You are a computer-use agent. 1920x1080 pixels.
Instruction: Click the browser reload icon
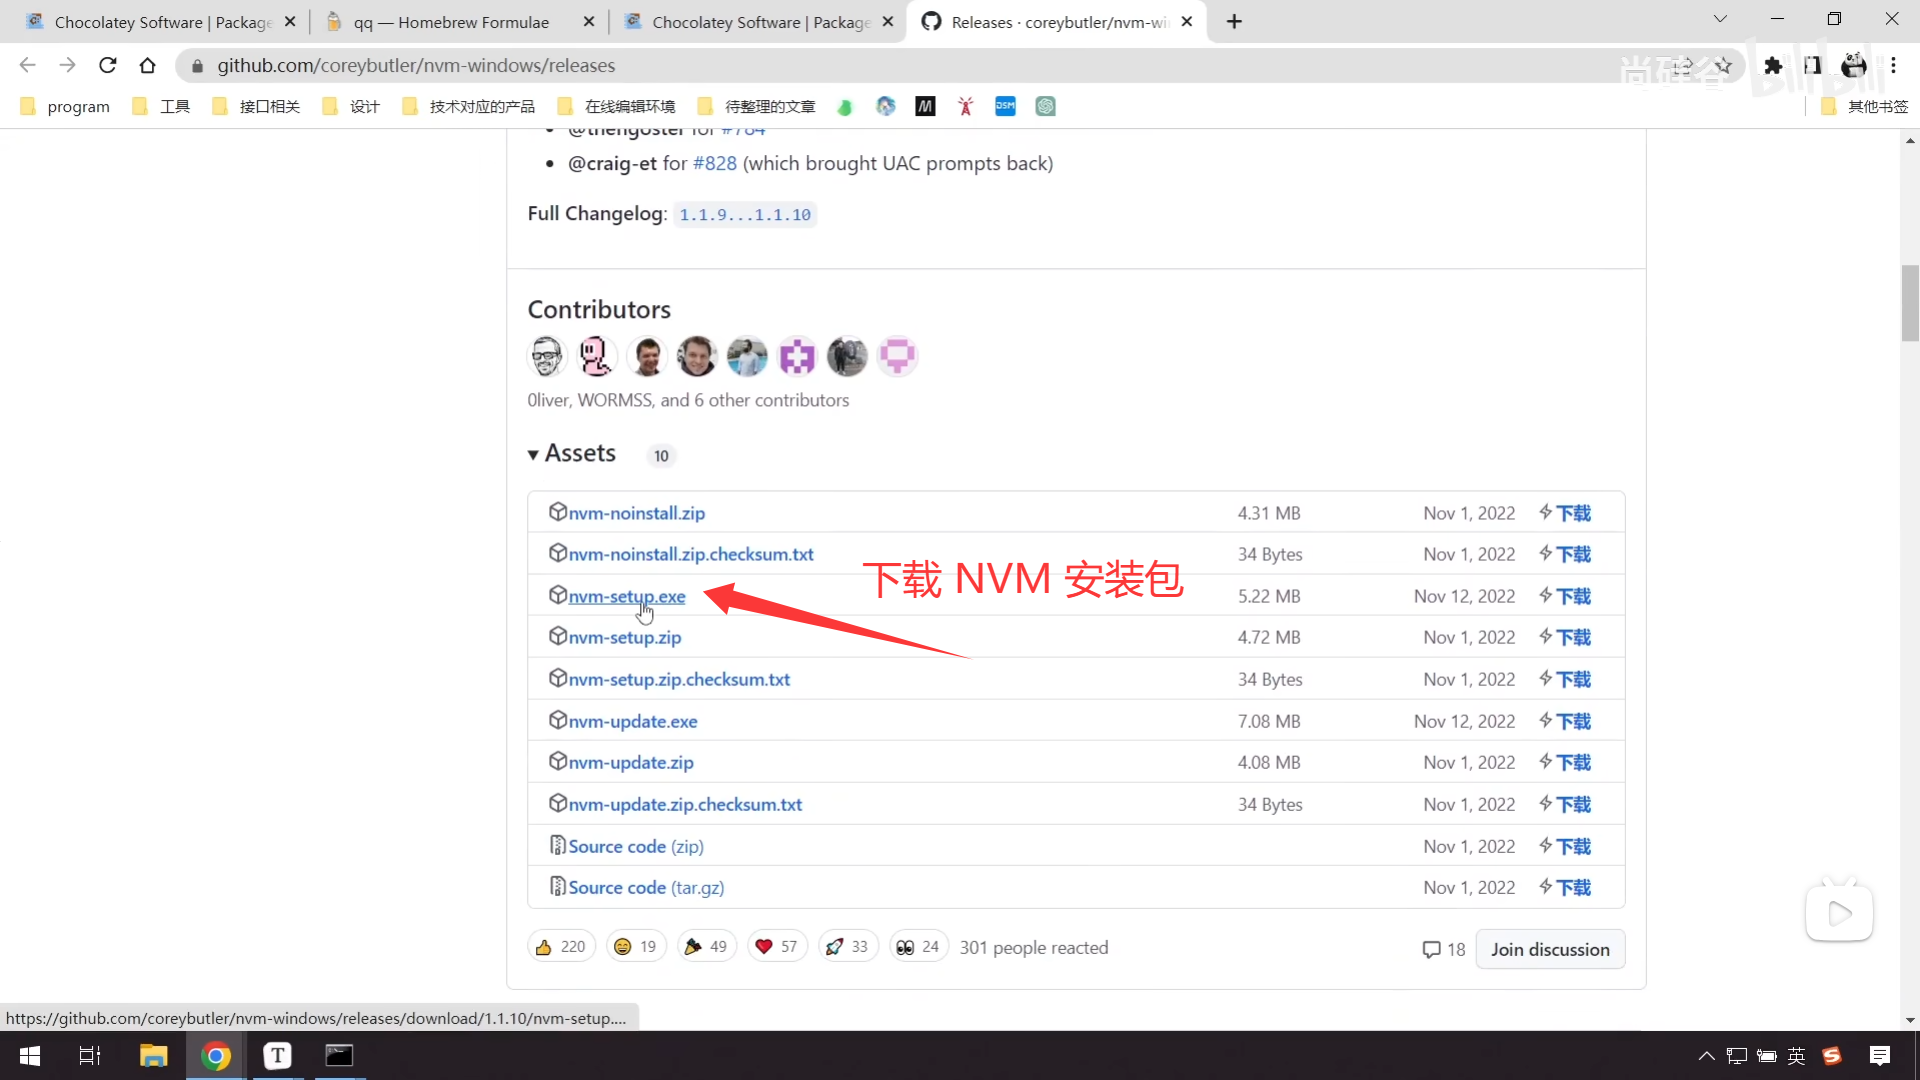108,65
